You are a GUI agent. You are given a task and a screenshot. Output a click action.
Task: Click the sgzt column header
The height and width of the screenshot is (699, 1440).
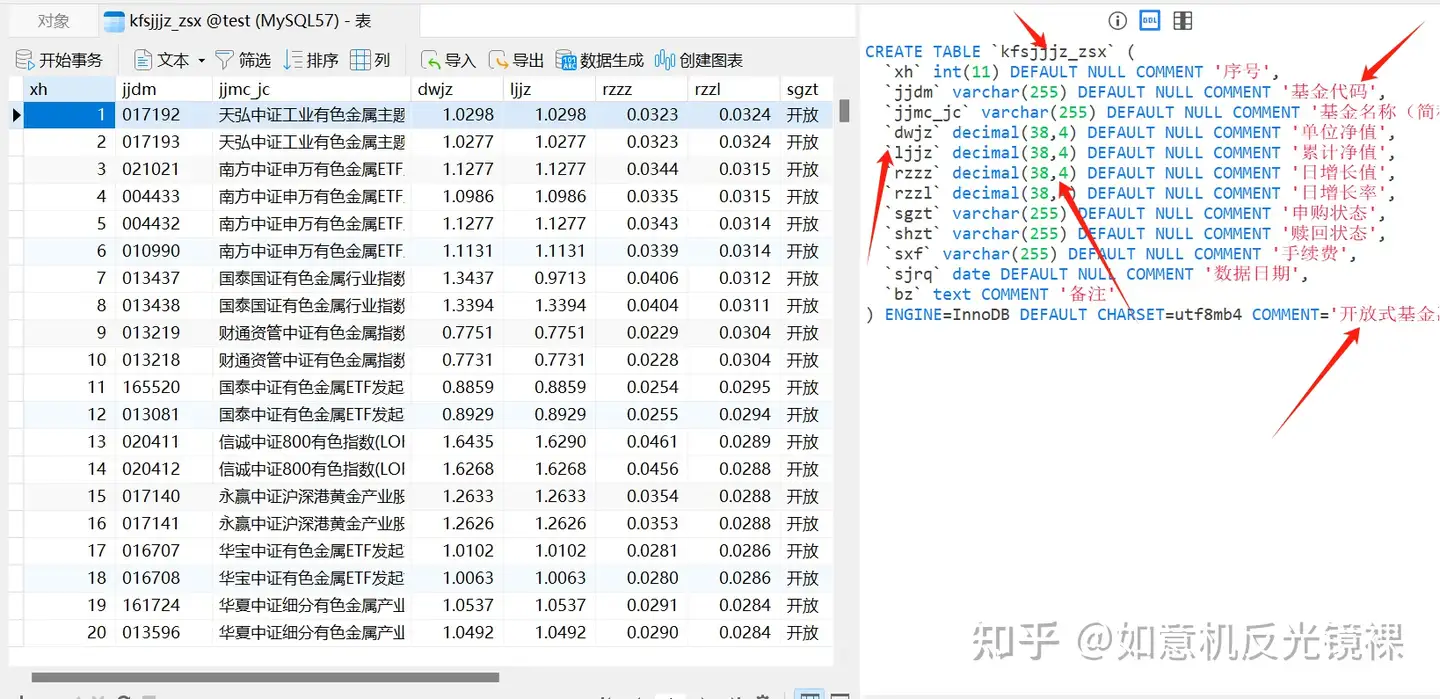[806, 89]
